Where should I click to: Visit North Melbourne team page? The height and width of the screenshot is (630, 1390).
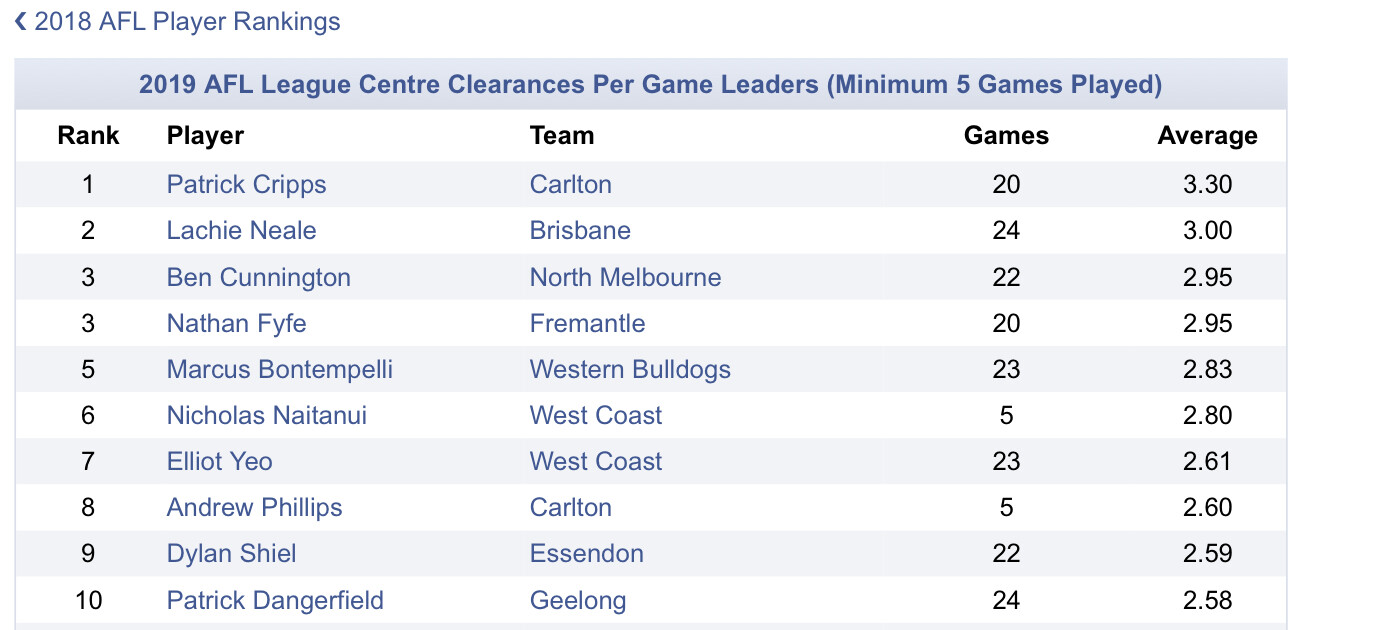[625, 277]
